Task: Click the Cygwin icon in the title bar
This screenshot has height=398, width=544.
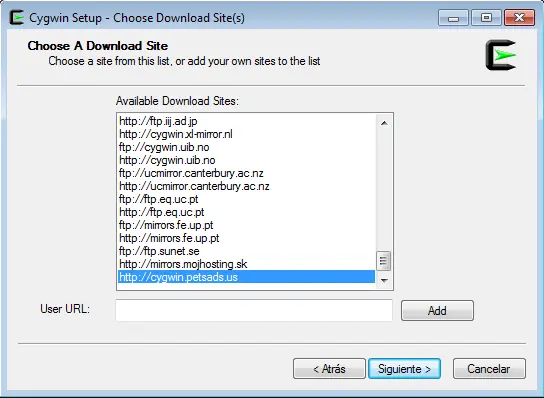Action: point(16,17)
